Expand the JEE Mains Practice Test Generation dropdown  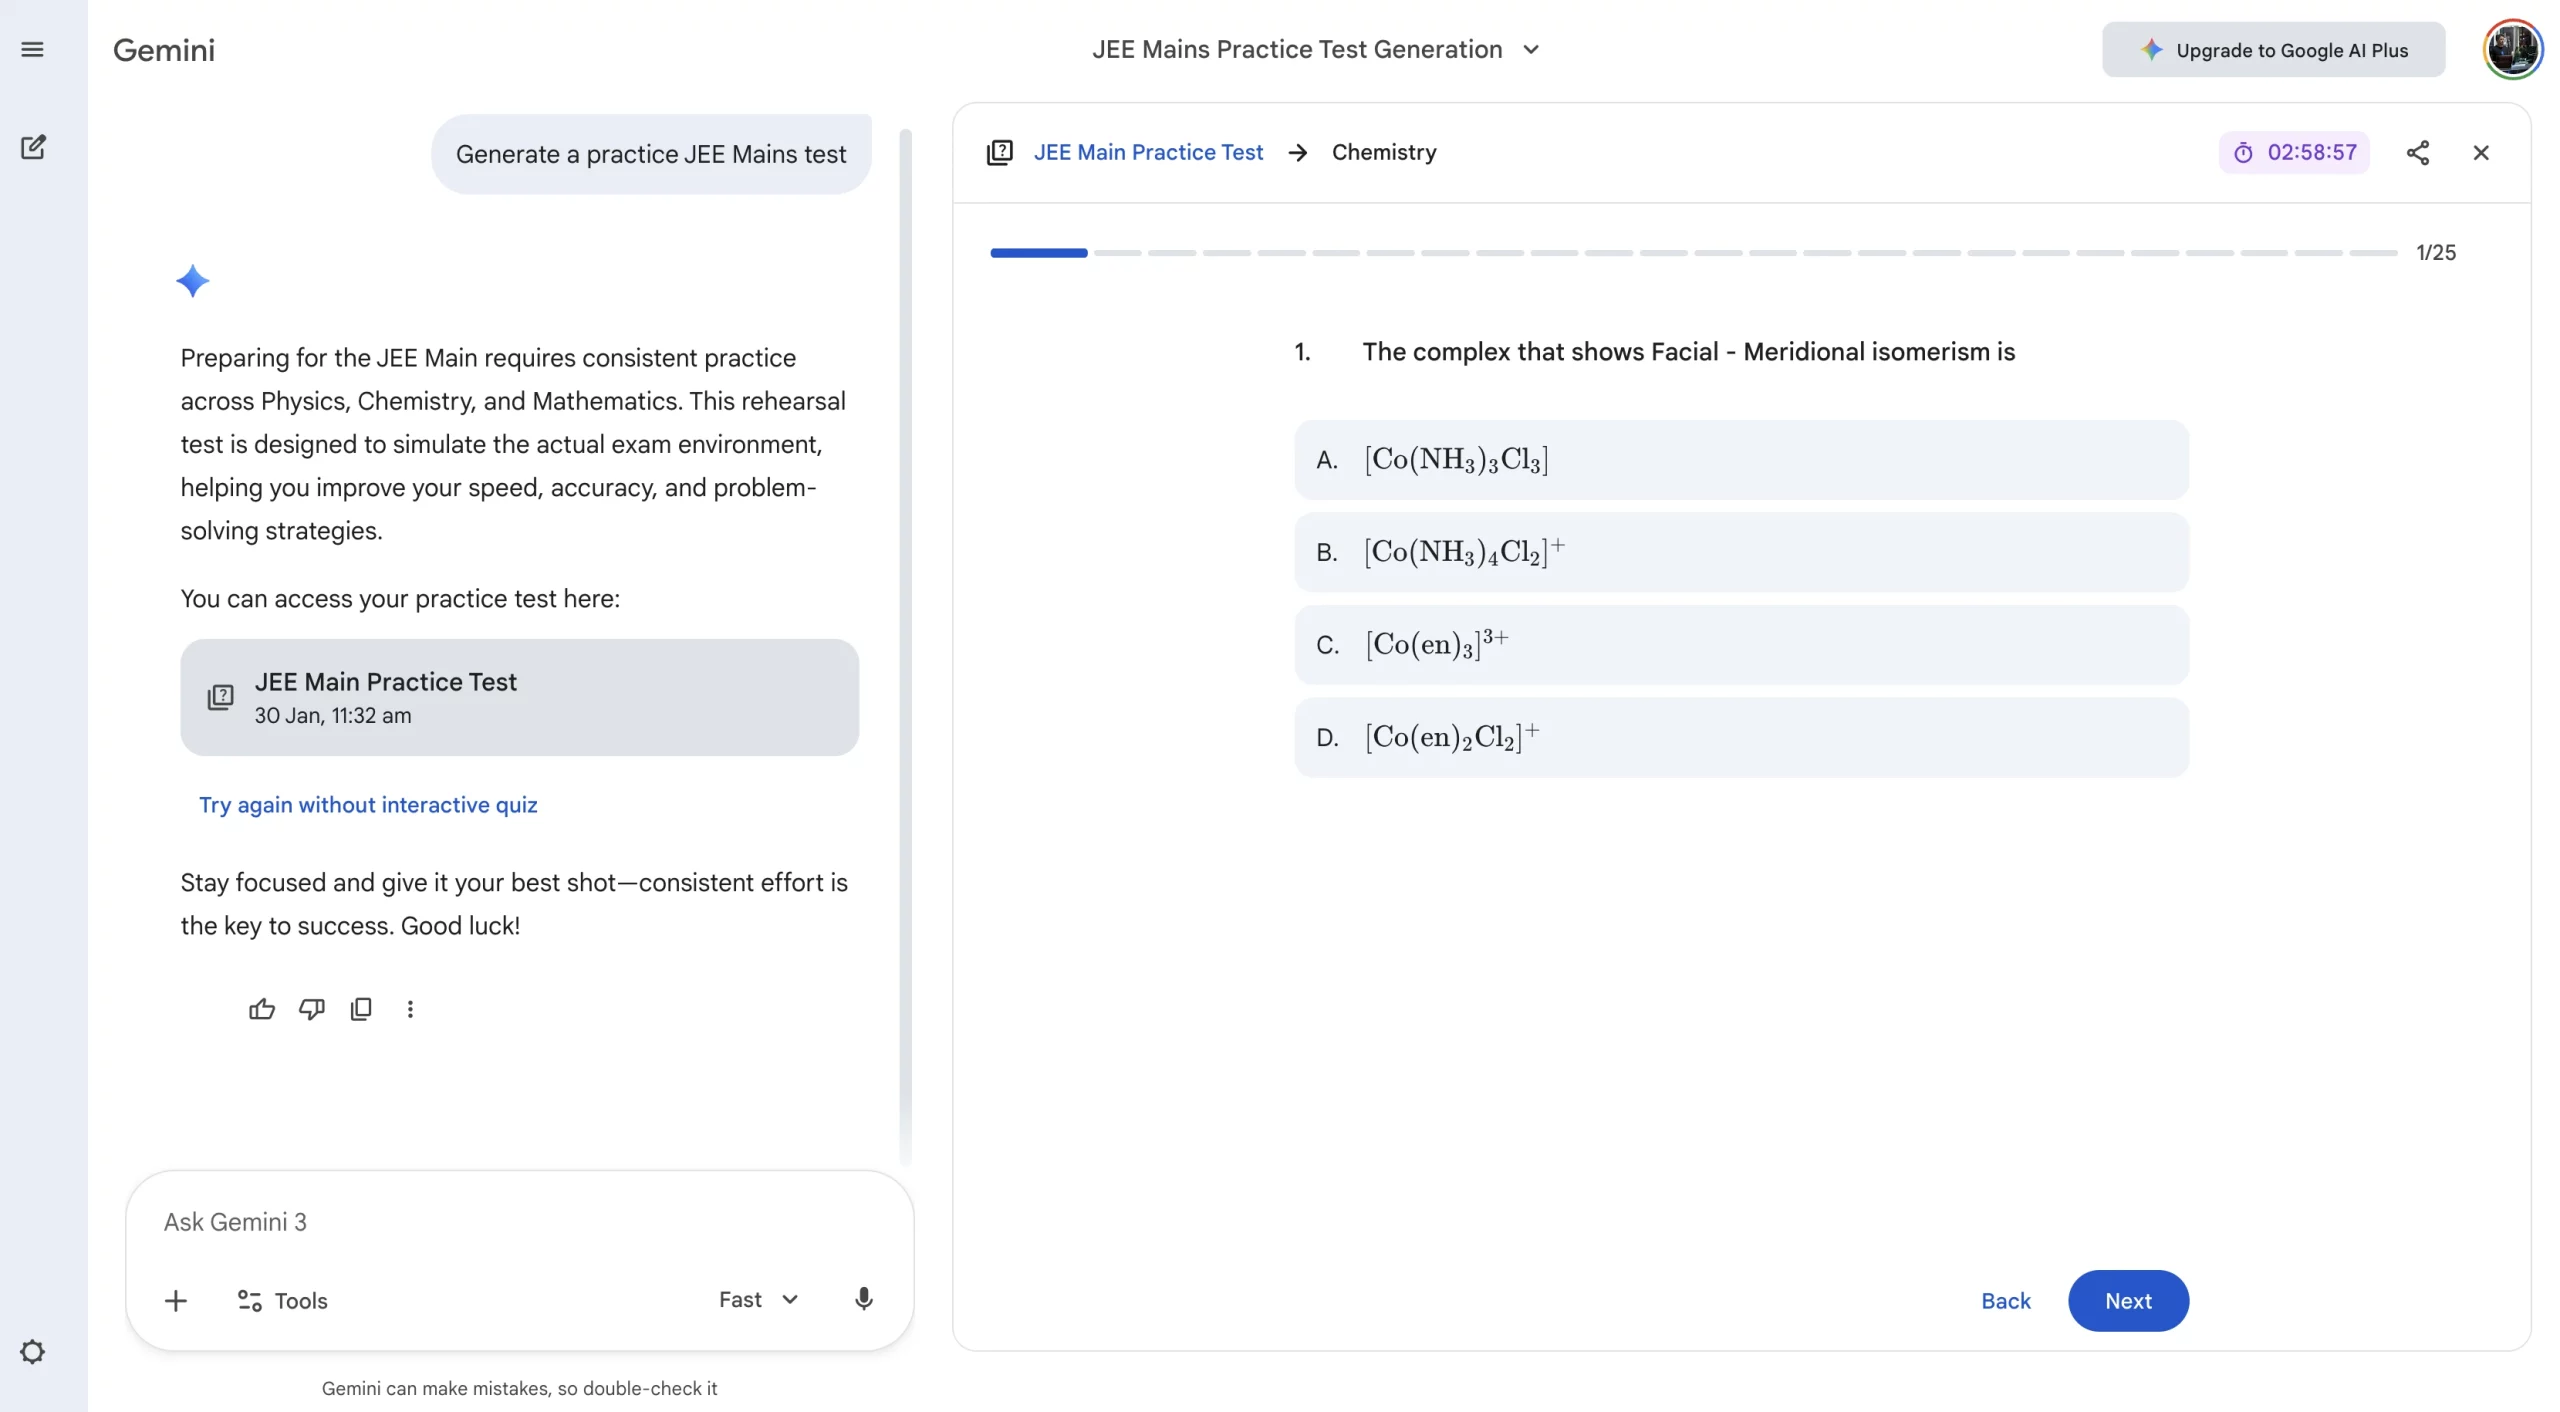click(1530, 49)
